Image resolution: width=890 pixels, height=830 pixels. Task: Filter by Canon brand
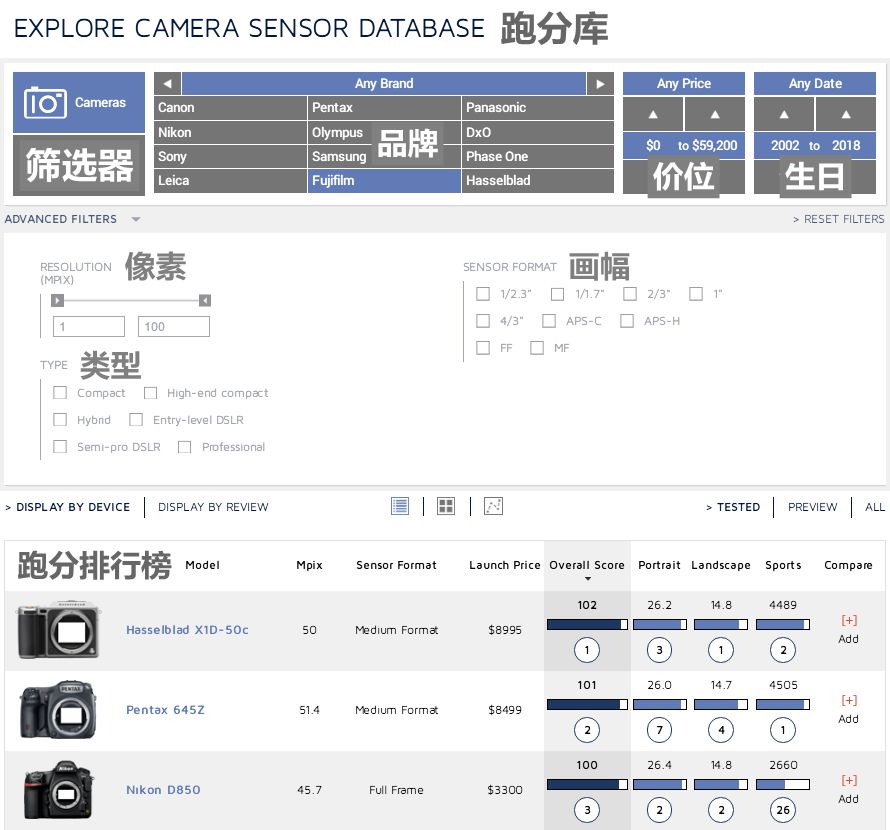(230, 108)
